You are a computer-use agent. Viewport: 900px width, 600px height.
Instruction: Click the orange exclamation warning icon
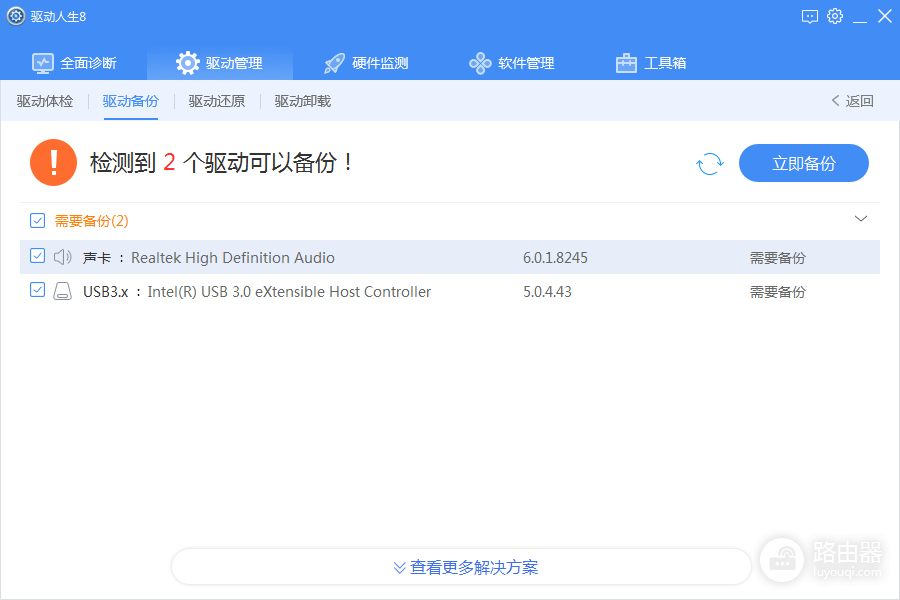point(53,162)
